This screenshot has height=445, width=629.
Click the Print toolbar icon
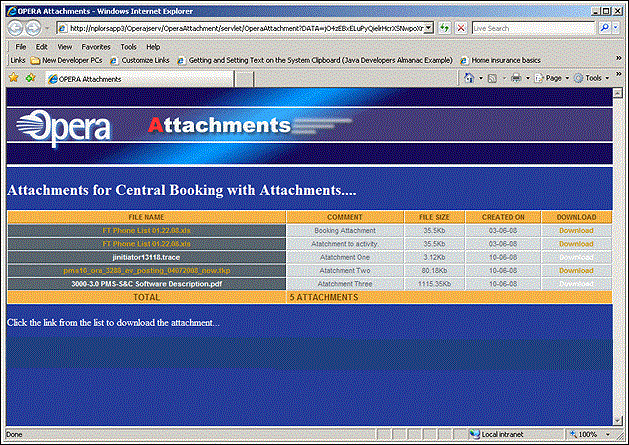(516, 78)
